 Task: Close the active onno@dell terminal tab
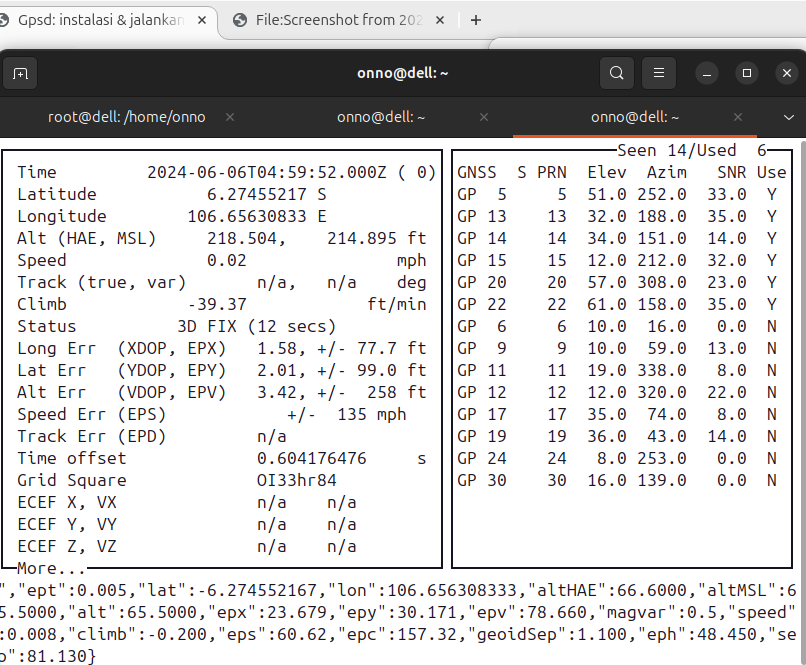[740, 117]
